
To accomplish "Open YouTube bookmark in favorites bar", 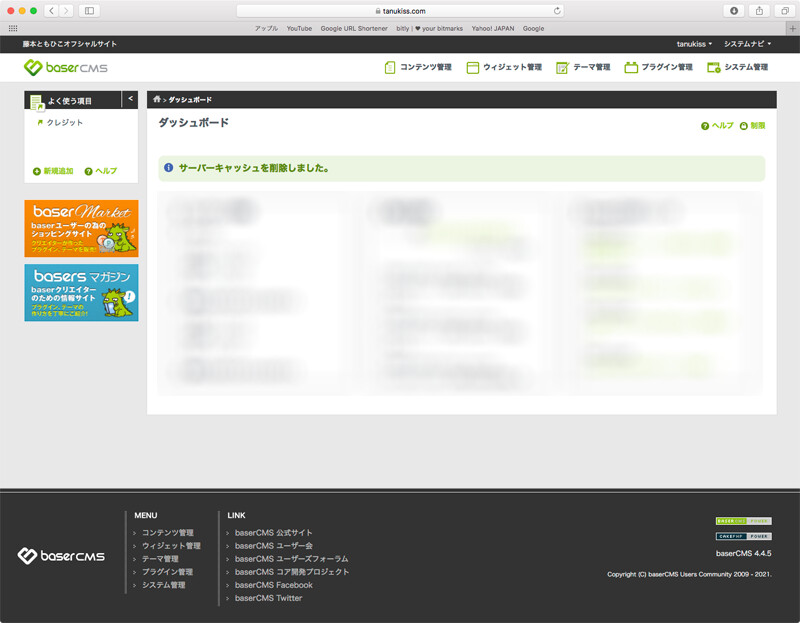I will (x=299, y=29).
